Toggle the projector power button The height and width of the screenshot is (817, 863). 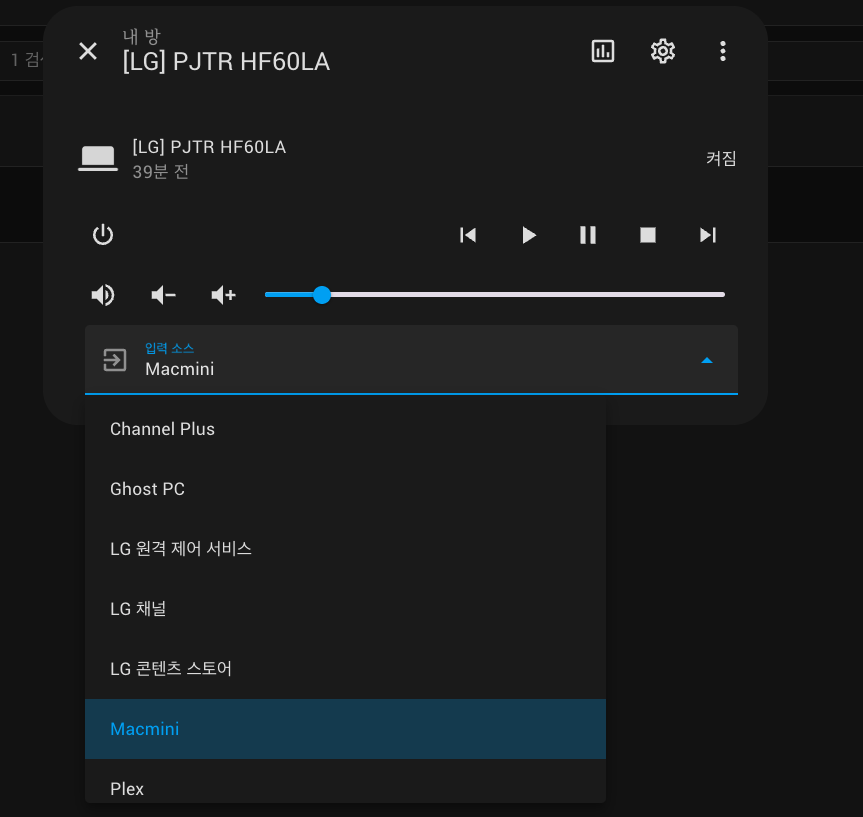click(103, 235)
